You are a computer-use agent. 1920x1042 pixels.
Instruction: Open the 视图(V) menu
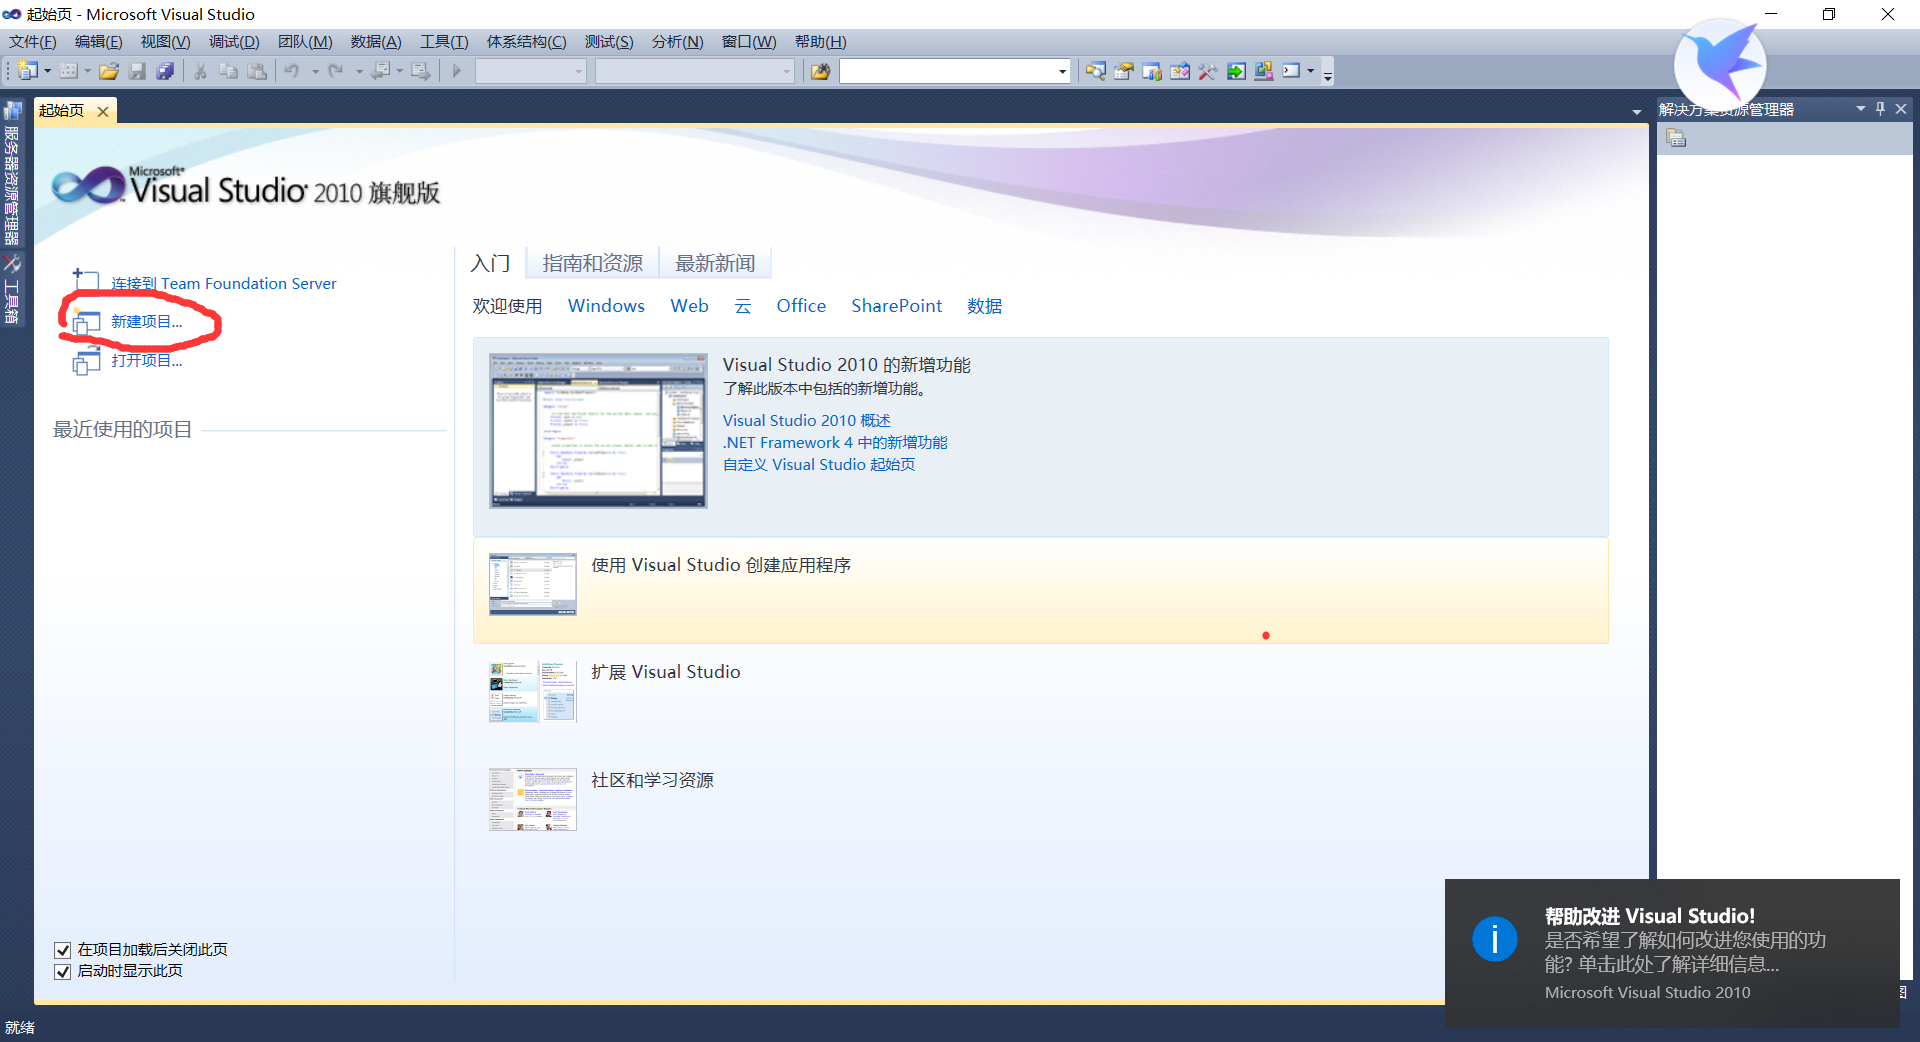coord(165,42)
